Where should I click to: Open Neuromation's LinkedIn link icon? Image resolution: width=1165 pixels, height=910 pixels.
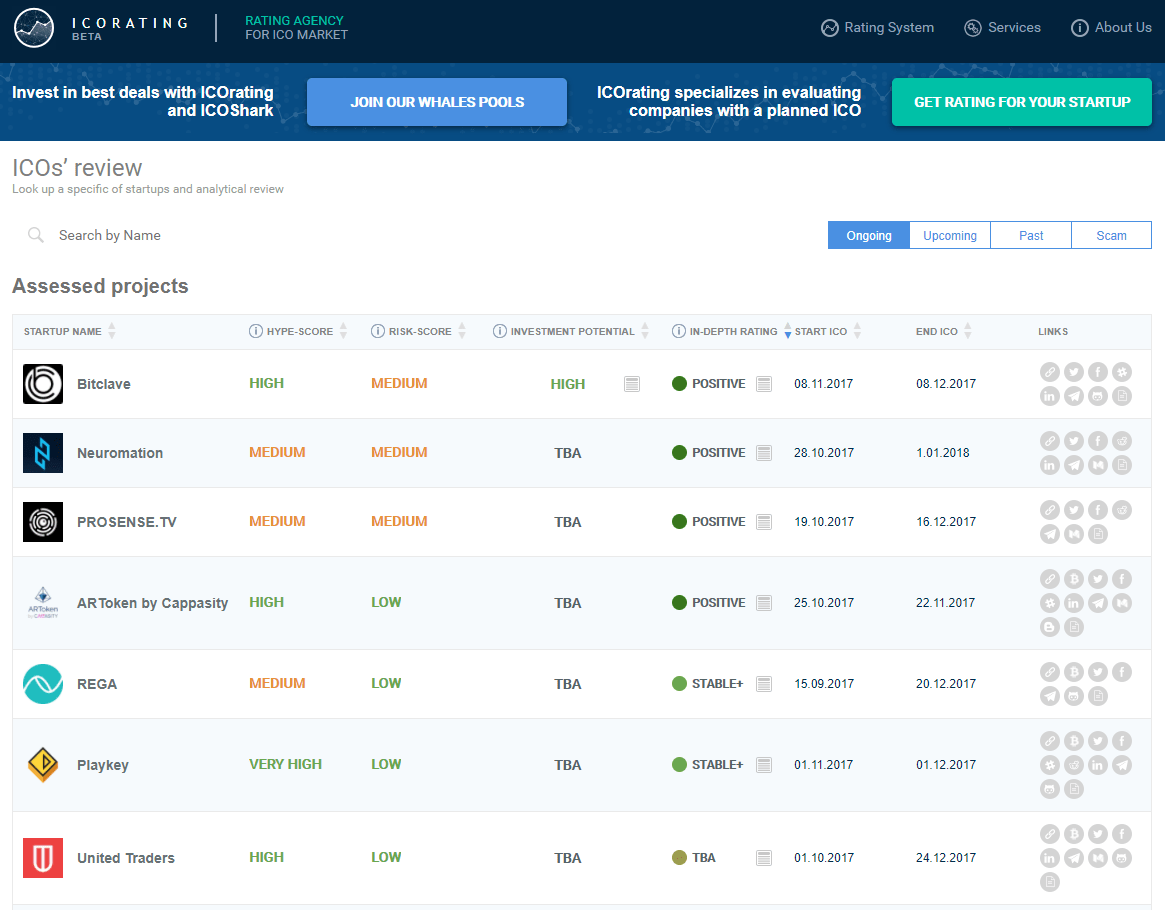(1050, 465)
